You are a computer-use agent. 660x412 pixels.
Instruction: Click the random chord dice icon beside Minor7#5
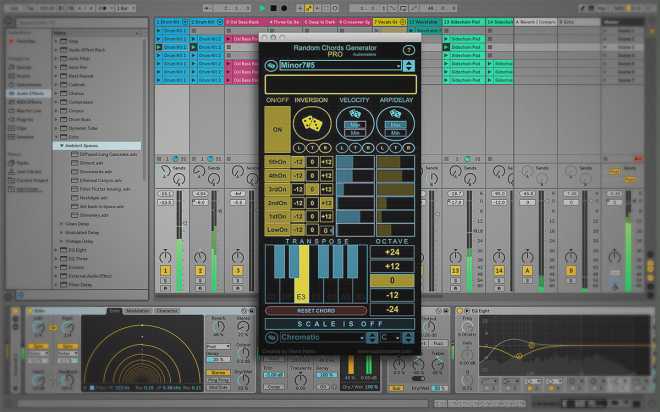click(271, 65)
